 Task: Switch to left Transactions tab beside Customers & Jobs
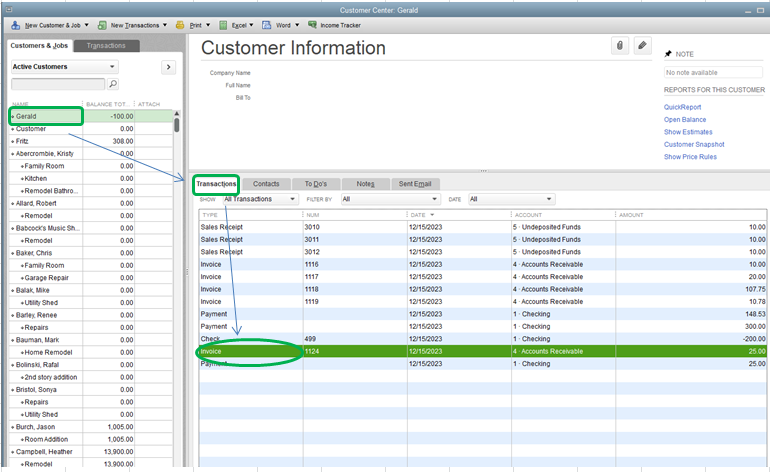106,46
